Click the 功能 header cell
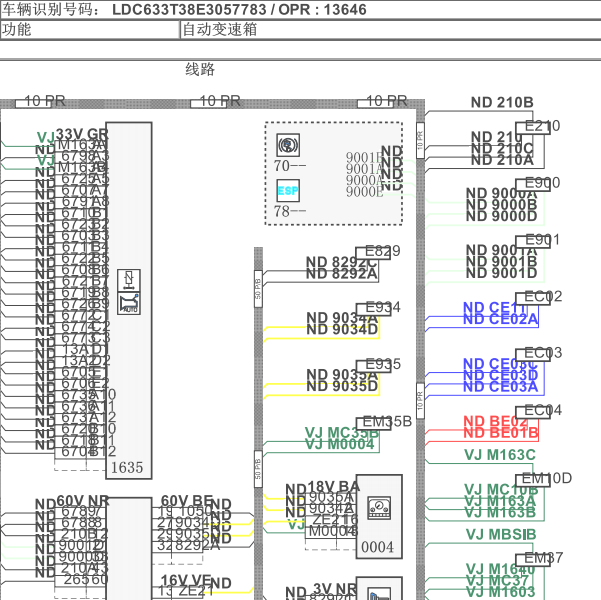 (90, 30)
